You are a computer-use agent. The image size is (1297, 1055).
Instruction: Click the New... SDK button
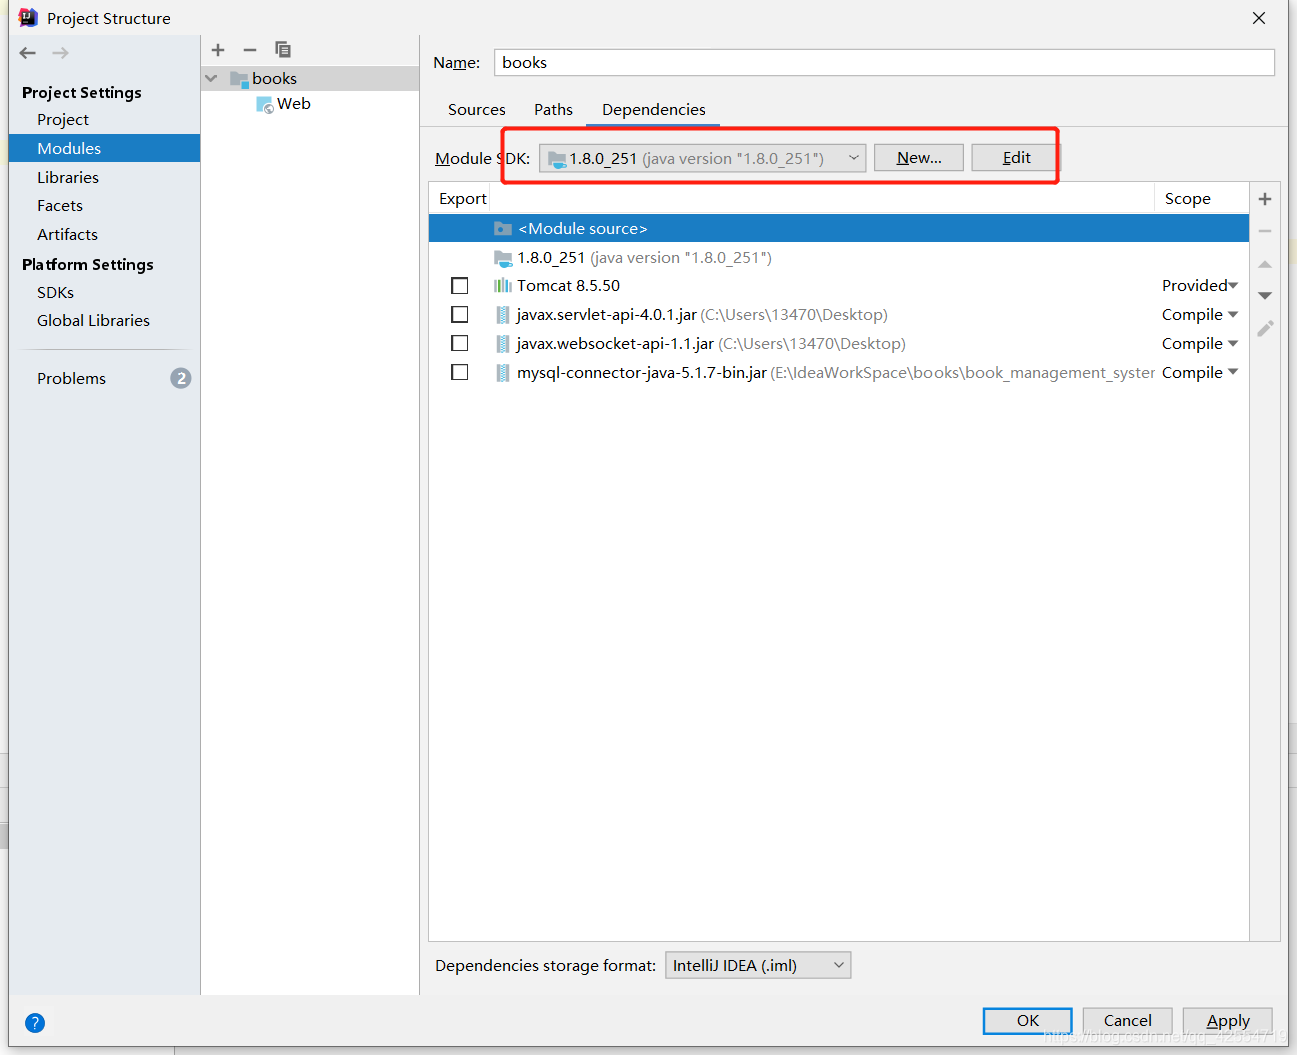919,158
